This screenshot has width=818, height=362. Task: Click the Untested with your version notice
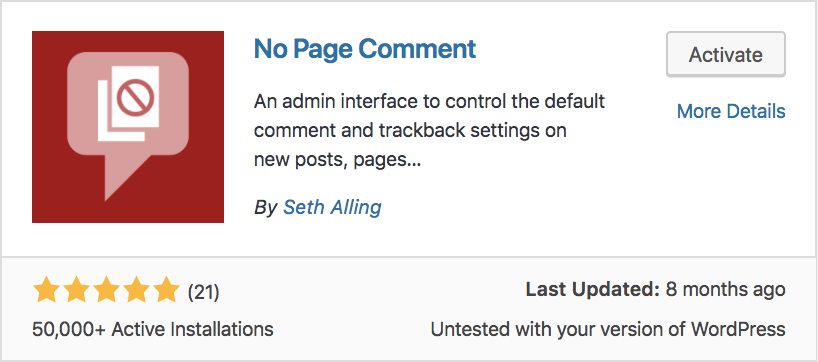coord(608,329)
